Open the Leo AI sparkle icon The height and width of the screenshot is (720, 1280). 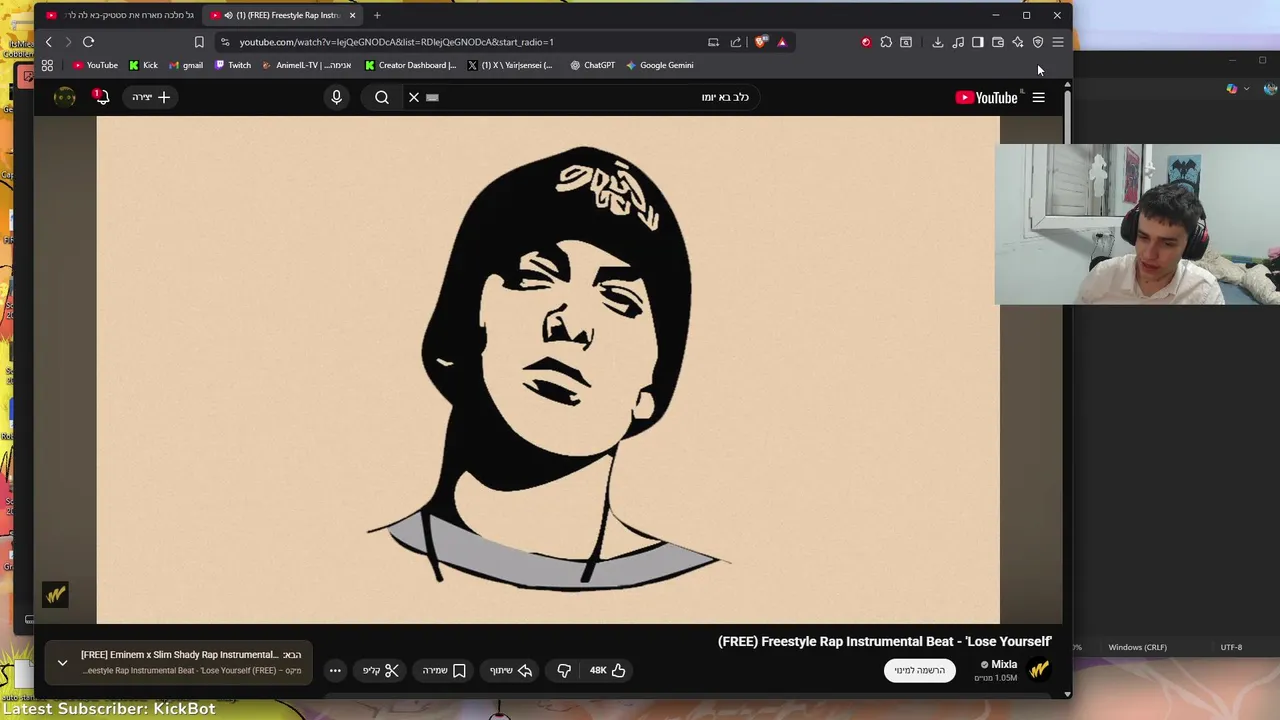point(1018,42)
